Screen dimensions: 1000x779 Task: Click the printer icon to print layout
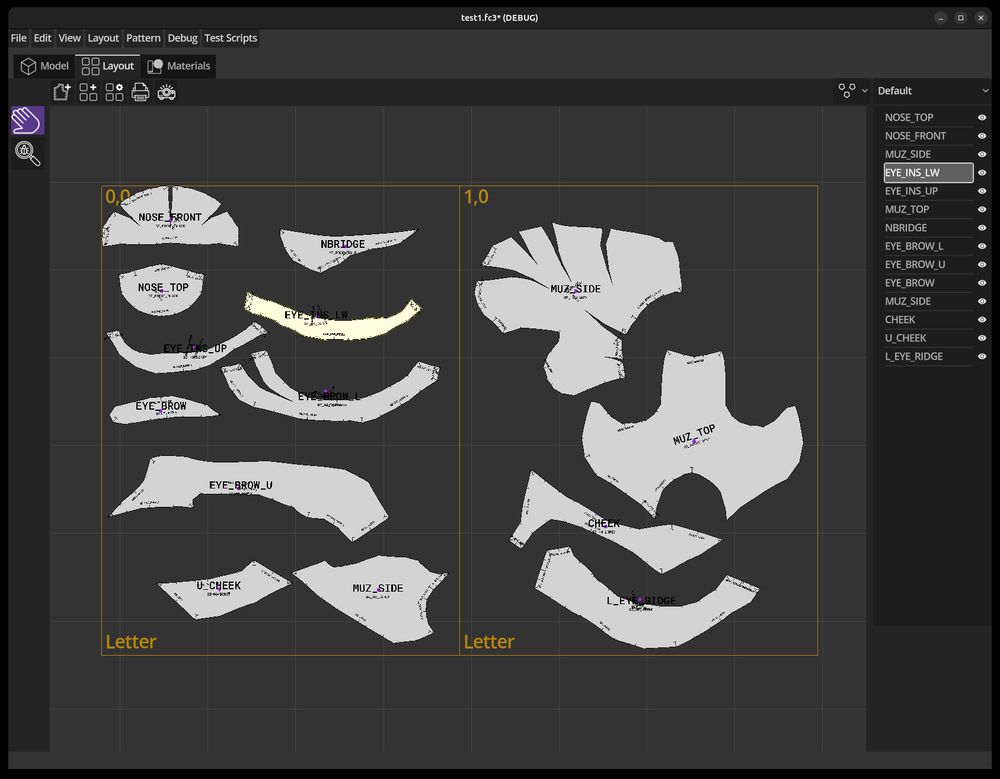[x=140, y=93]
